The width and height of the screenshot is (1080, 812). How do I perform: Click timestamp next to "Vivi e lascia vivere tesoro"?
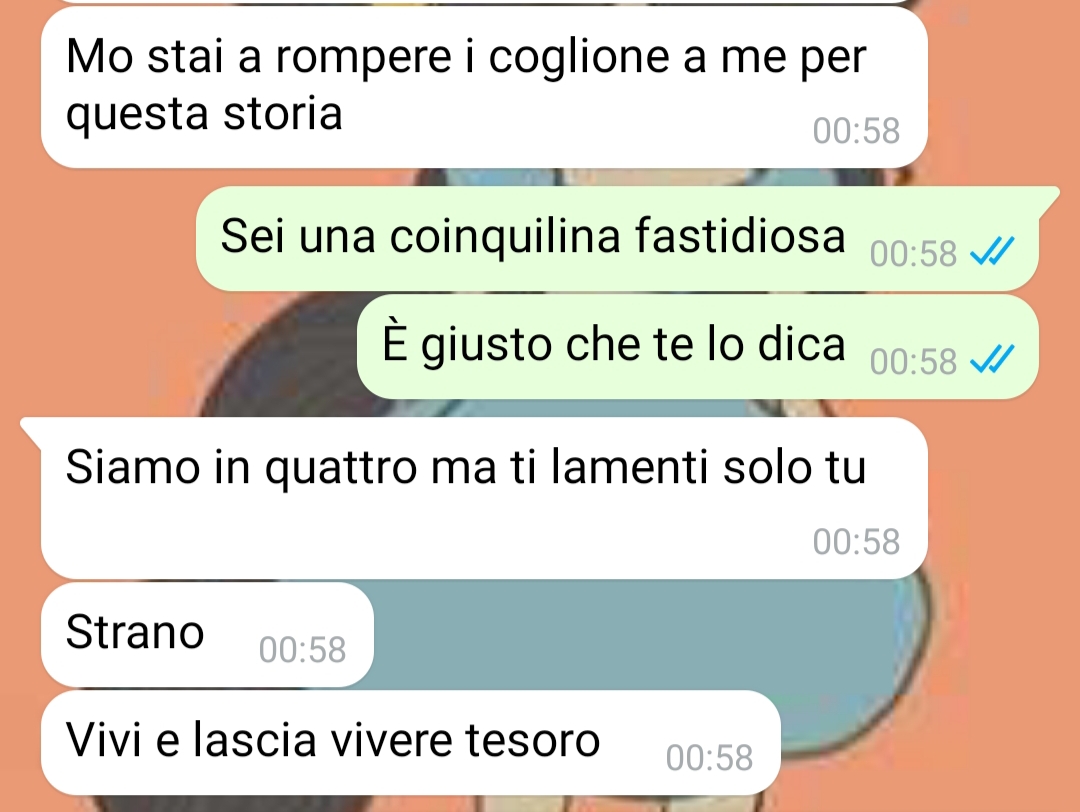(x=709, y=758)
